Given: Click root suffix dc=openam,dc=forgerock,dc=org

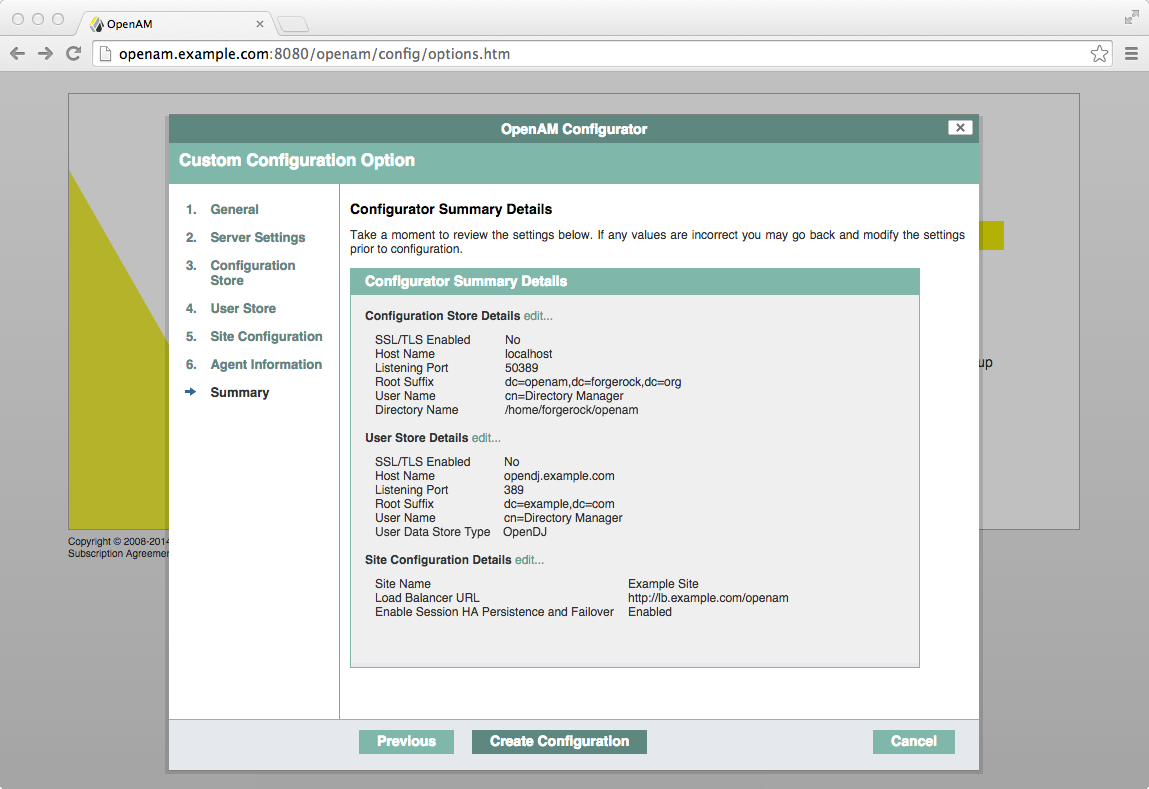Looking at the screenshot, I should (593, 382).
